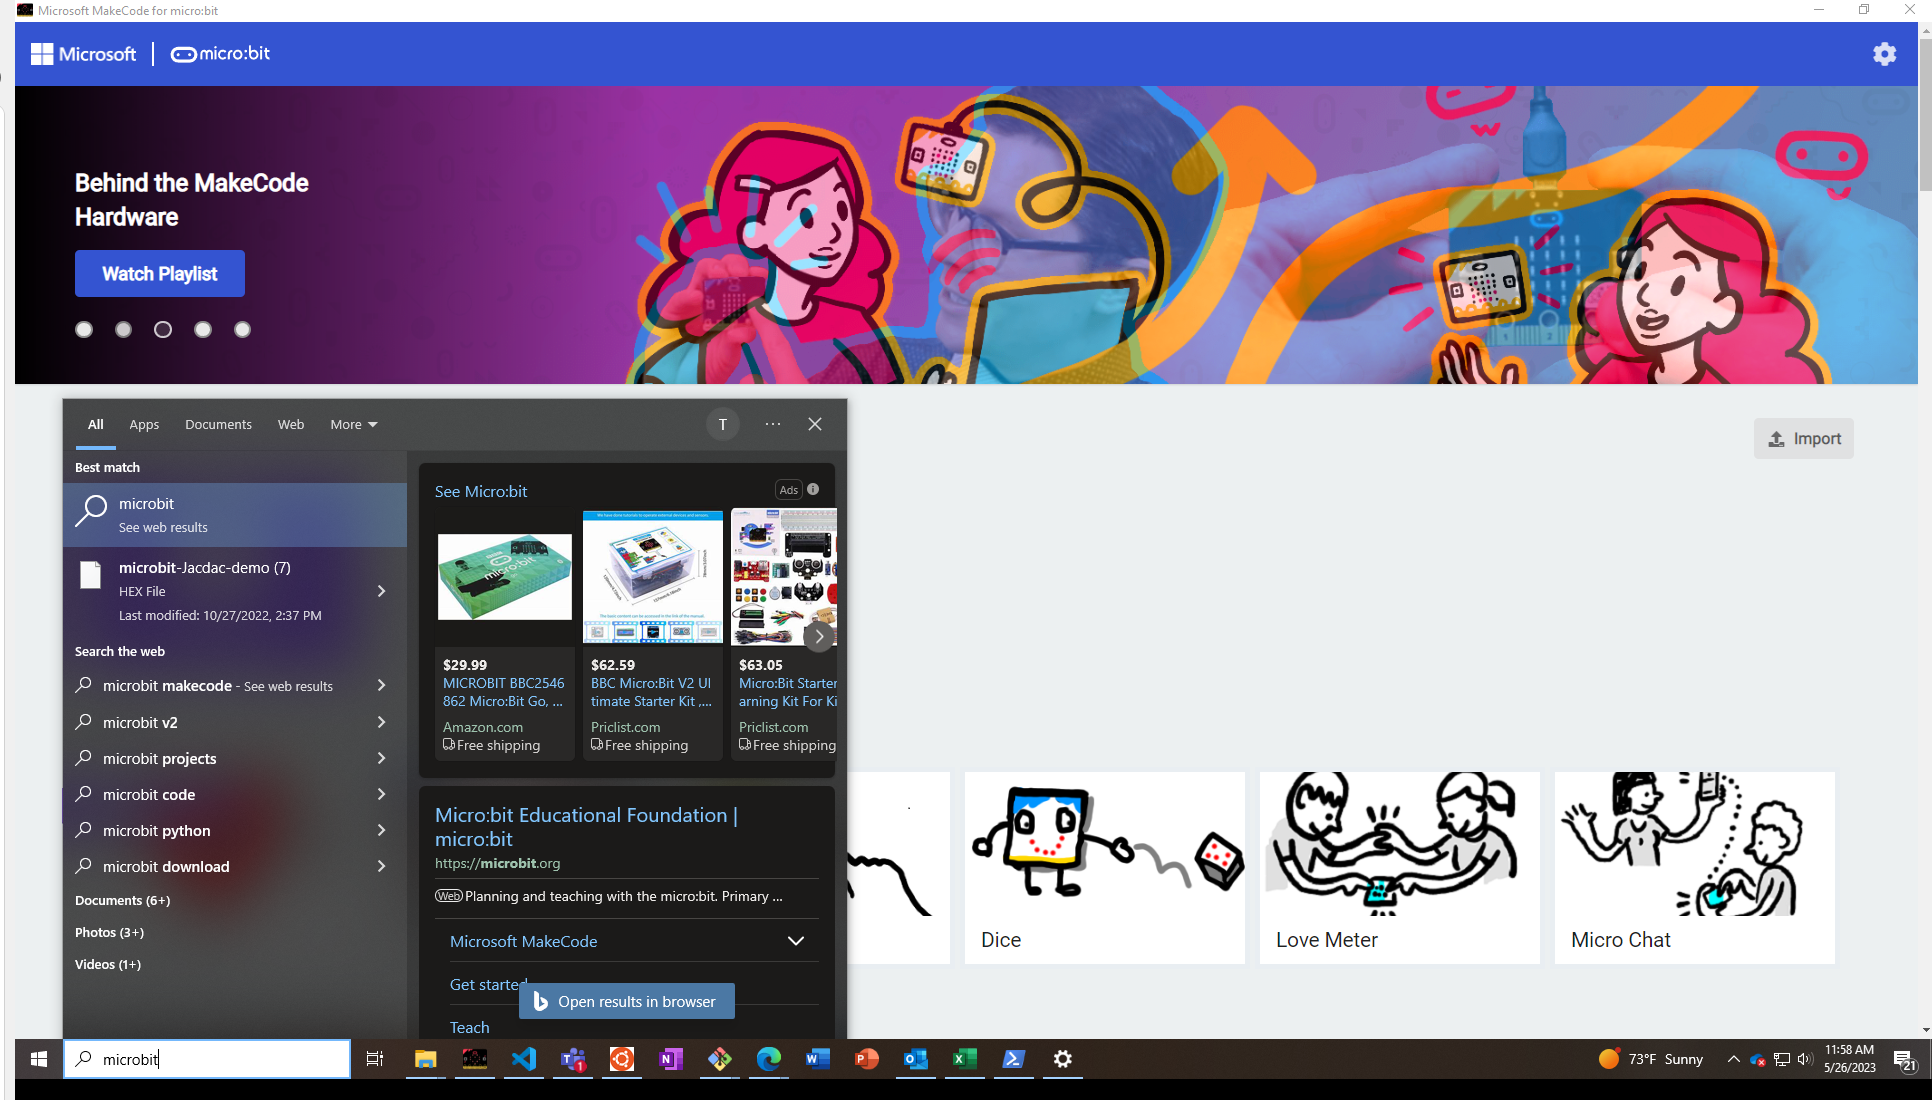Select the first carousel dot under the banner
Viewport: 1932px width, 1100px height.
(83, 329)
